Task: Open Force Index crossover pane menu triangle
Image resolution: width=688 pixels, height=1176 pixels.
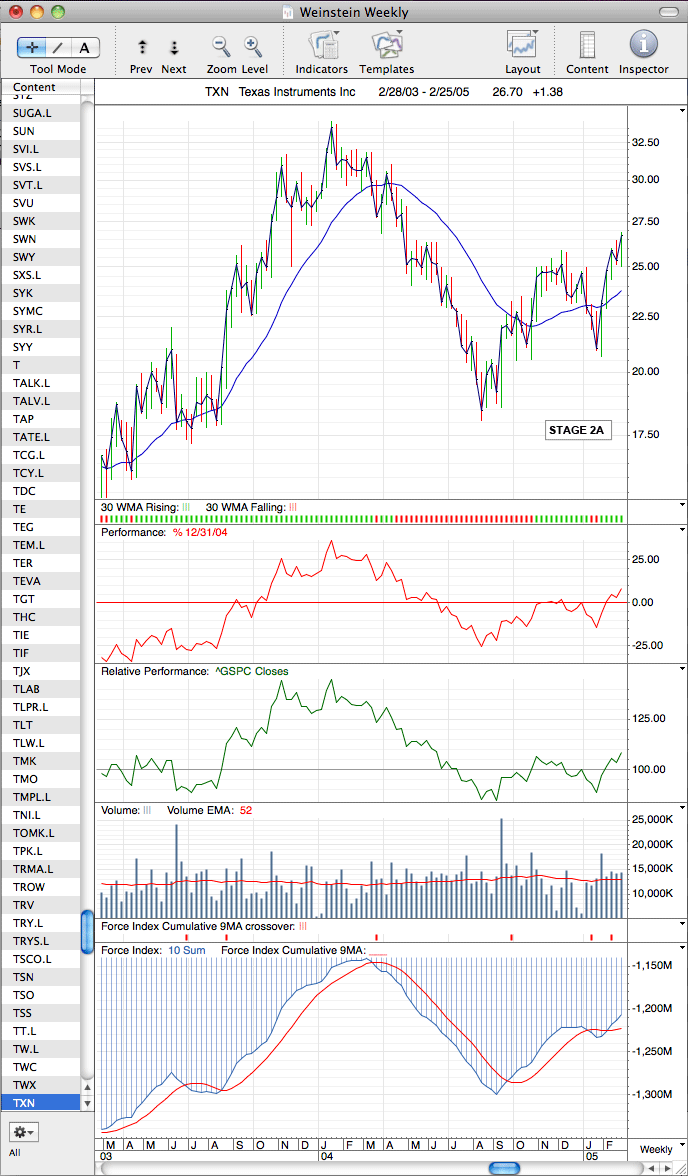Action: point(682,923)
